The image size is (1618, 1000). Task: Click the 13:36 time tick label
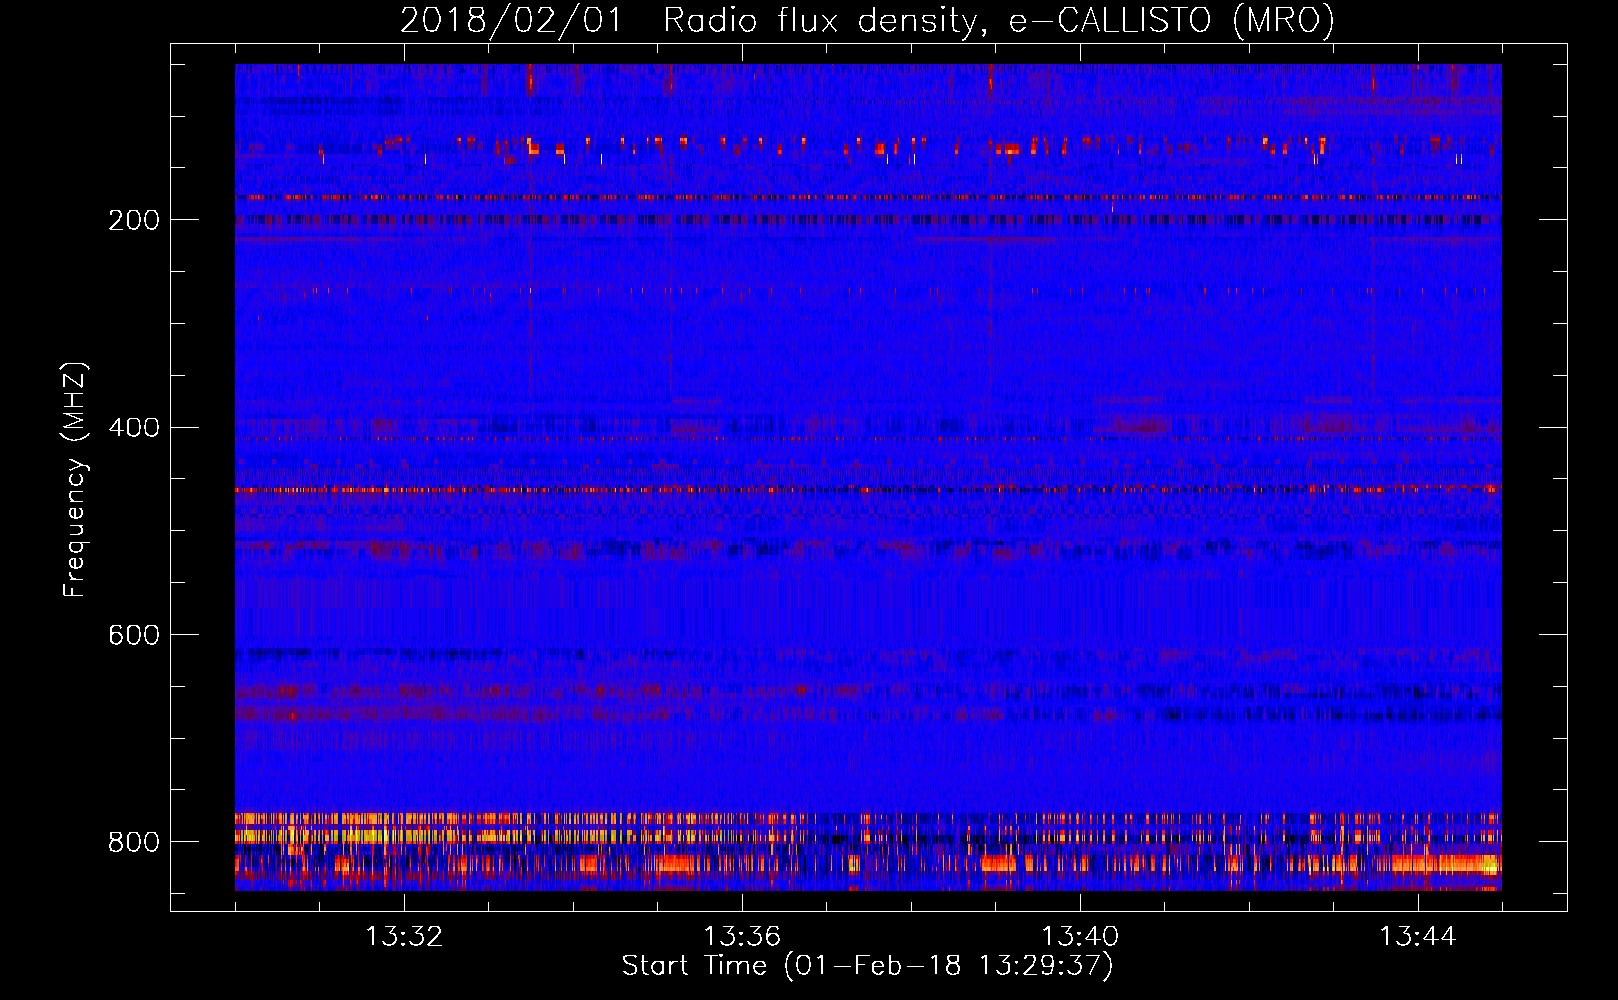tap(742, 937)
